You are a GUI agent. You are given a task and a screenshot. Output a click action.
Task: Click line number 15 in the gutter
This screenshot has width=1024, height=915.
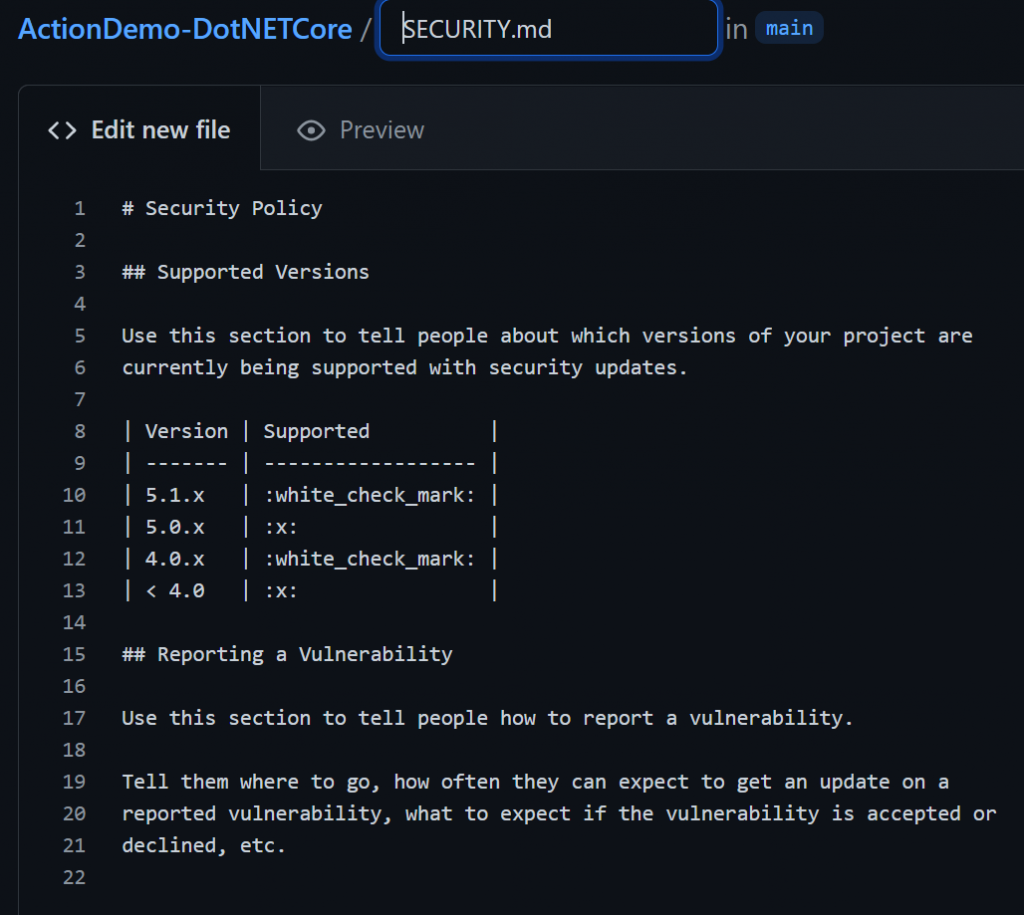(74, 654)
